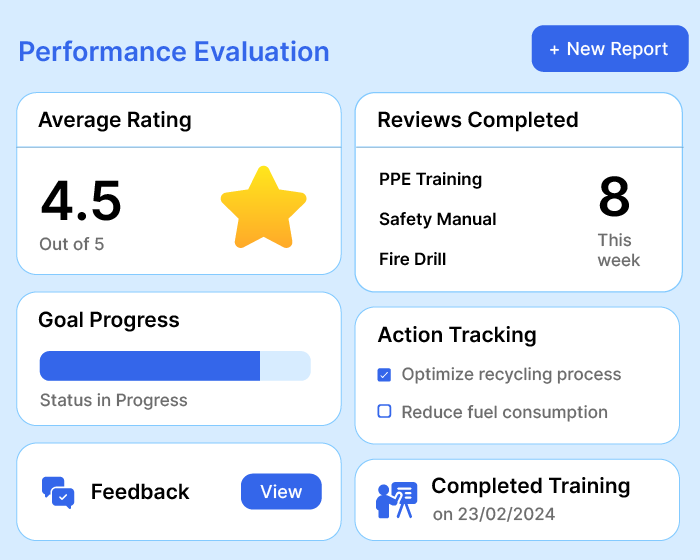Check Reduce fuel consumption checkbox

(384, 411)
